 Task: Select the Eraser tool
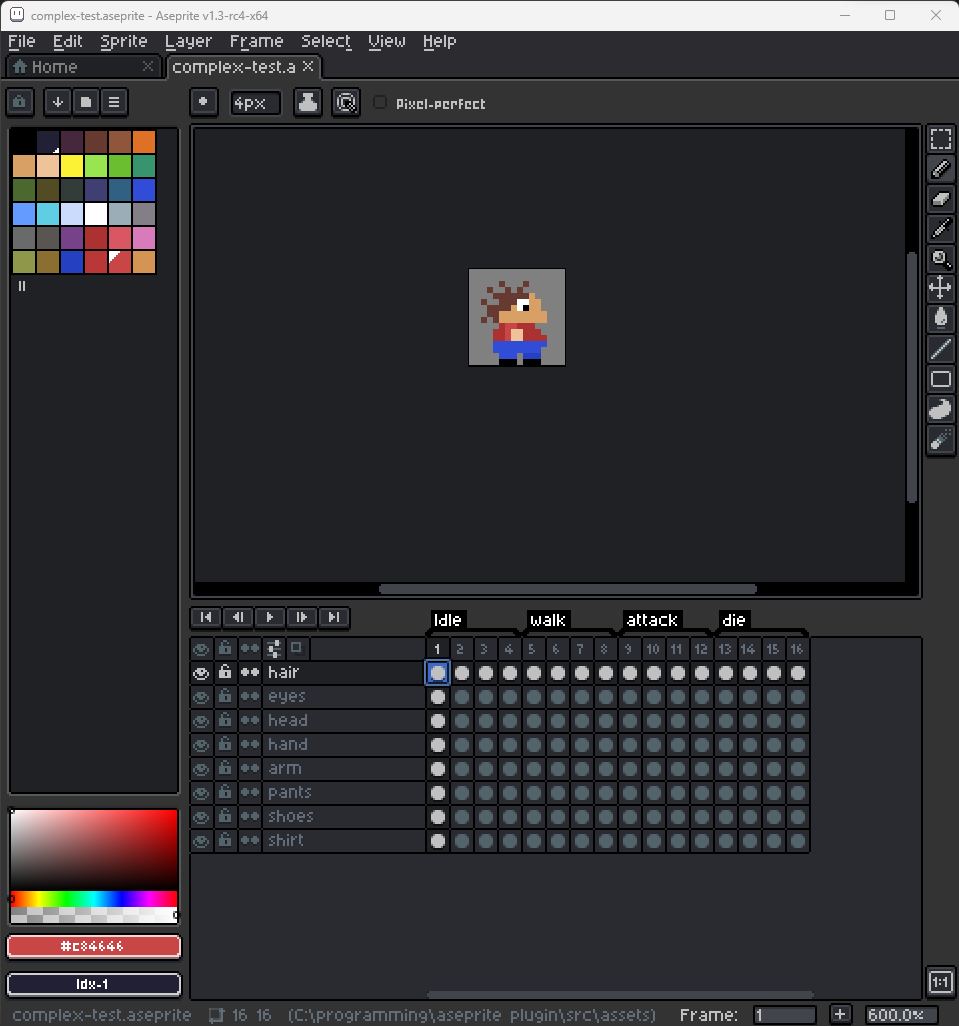coord(941,199)
